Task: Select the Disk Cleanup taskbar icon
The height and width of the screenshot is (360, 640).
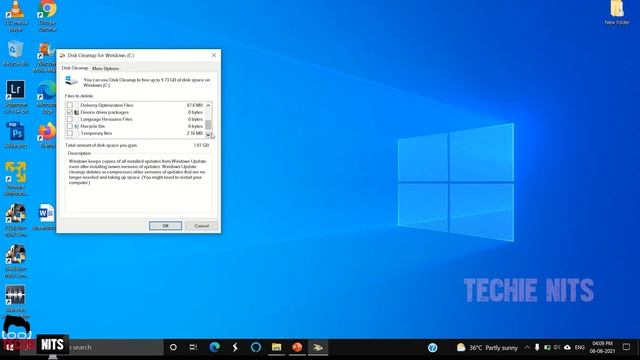Action: pyautogui.click(x=318, y=347)
